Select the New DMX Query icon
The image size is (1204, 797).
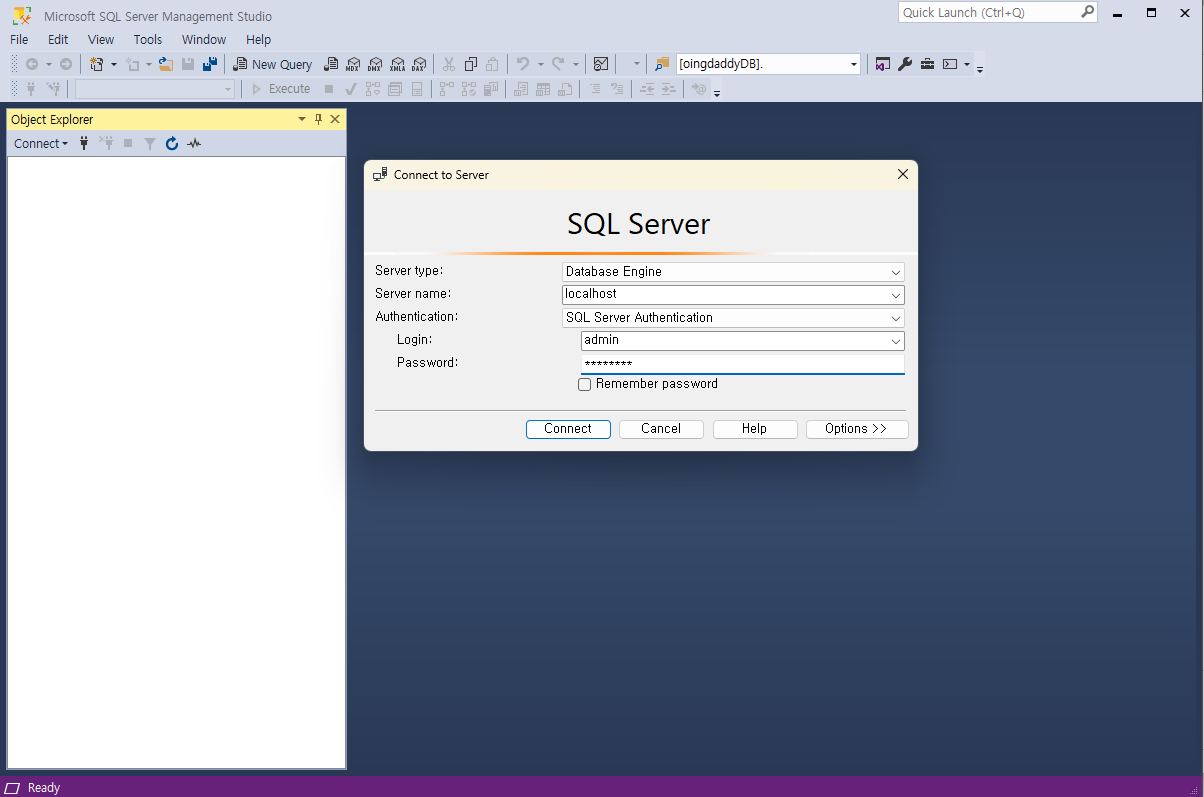375,63
